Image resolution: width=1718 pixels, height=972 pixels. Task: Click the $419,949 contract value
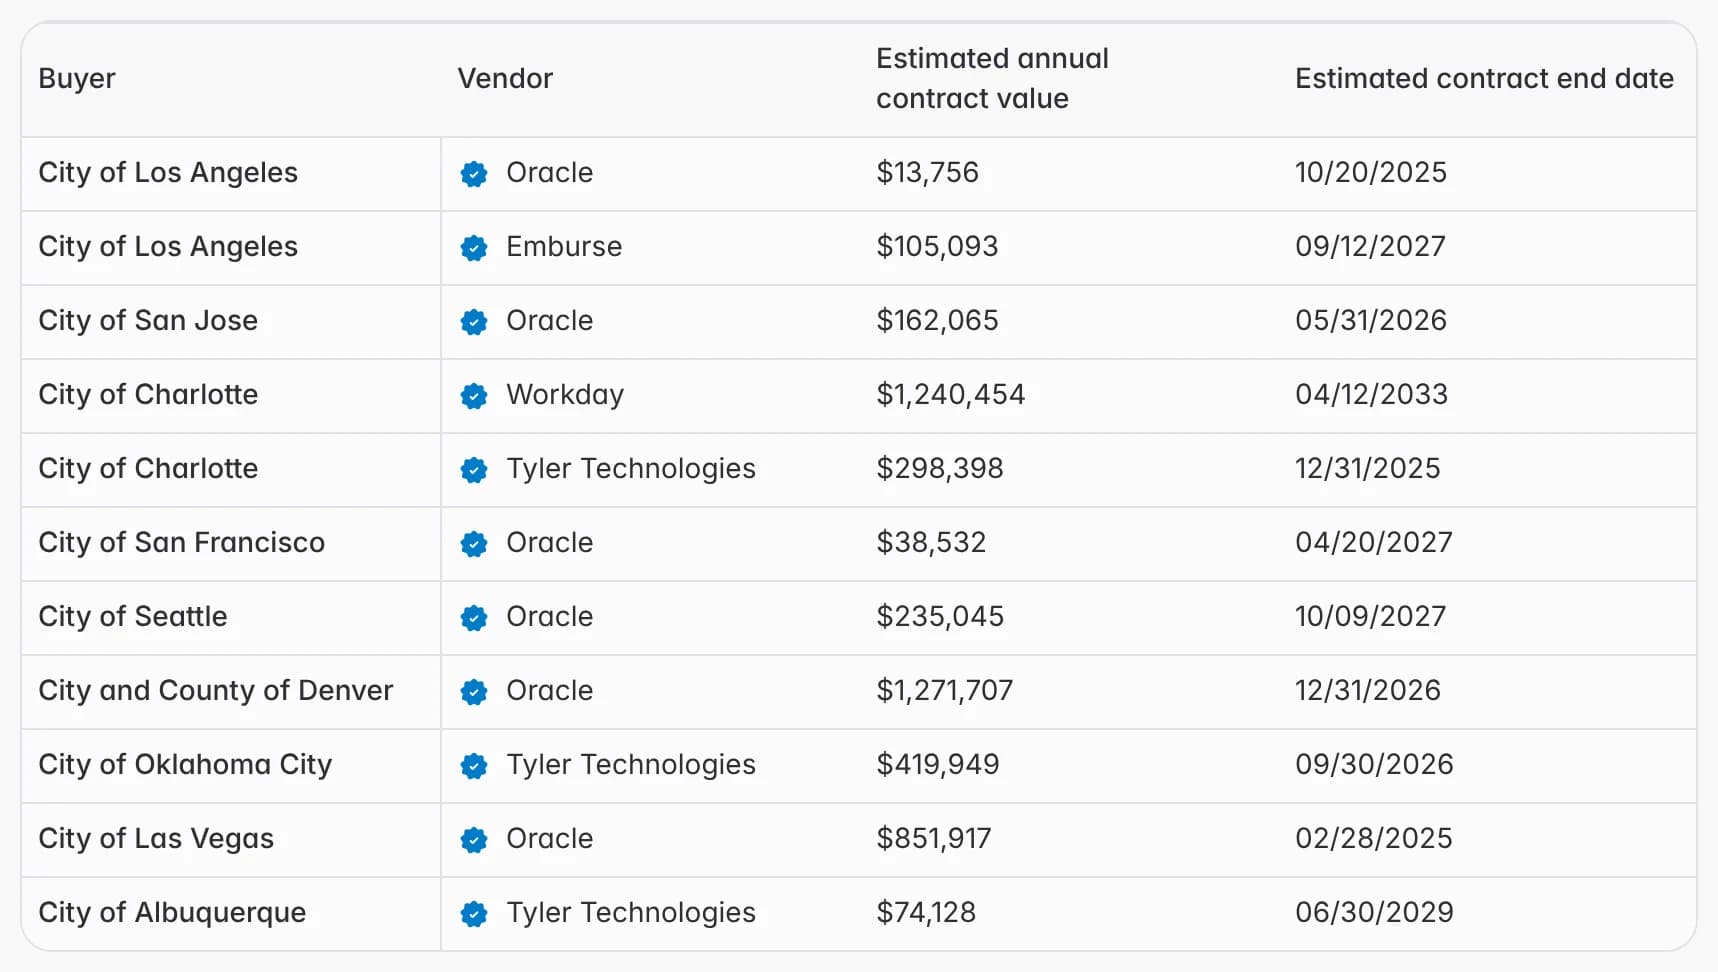click(x=937, y=764)
